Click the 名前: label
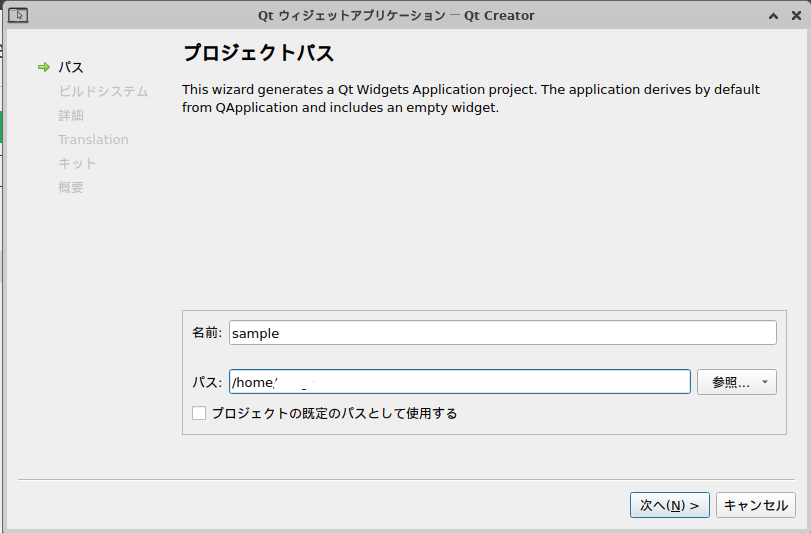This screenshot has height=533, width=811. tap(207, 333)
